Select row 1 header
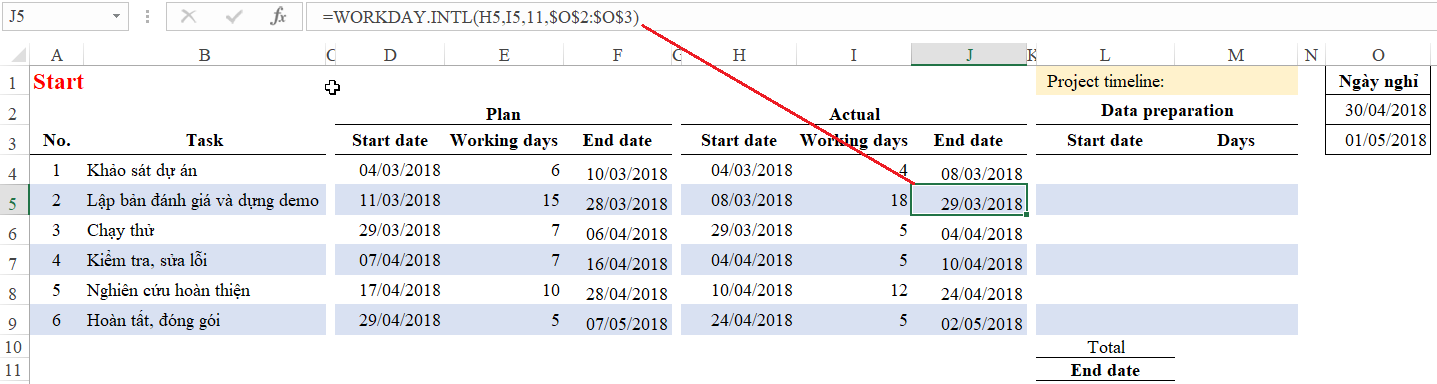This screenshot has width=1437, height=384. [x=14, y=82]
